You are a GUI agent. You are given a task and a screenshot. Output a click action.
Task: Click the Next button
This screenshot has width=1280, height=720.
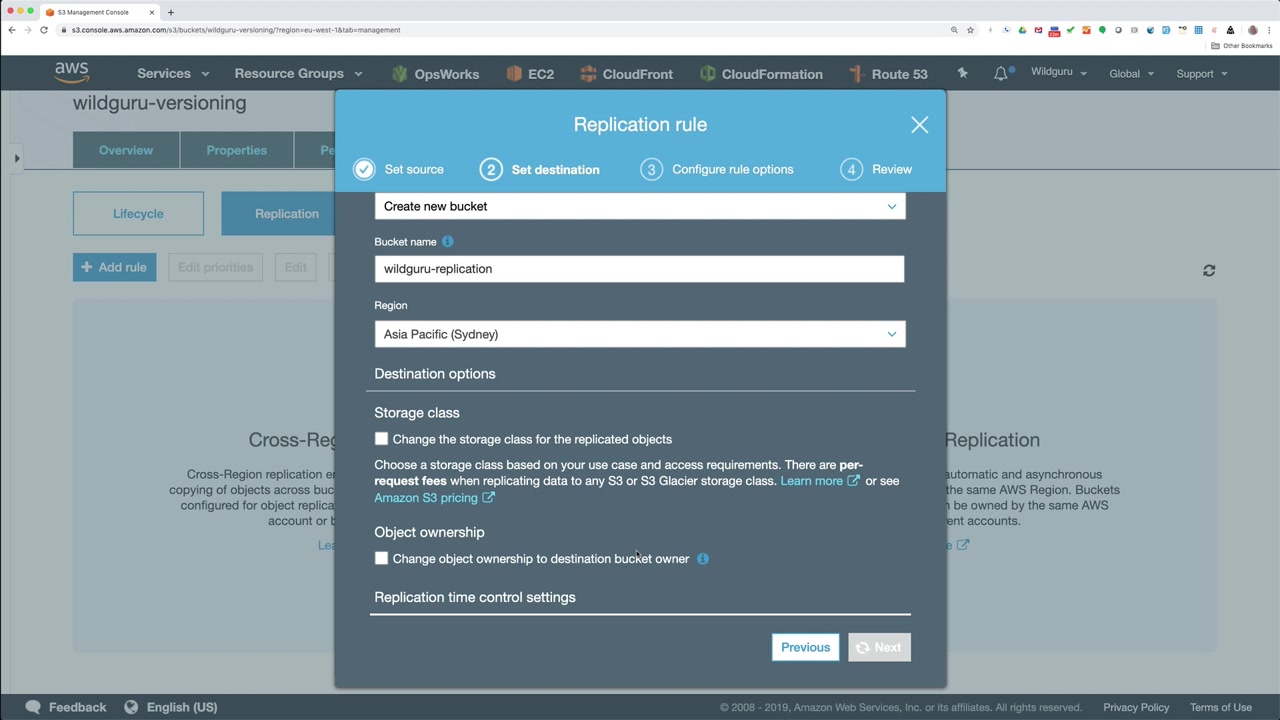tap(879, 647)
